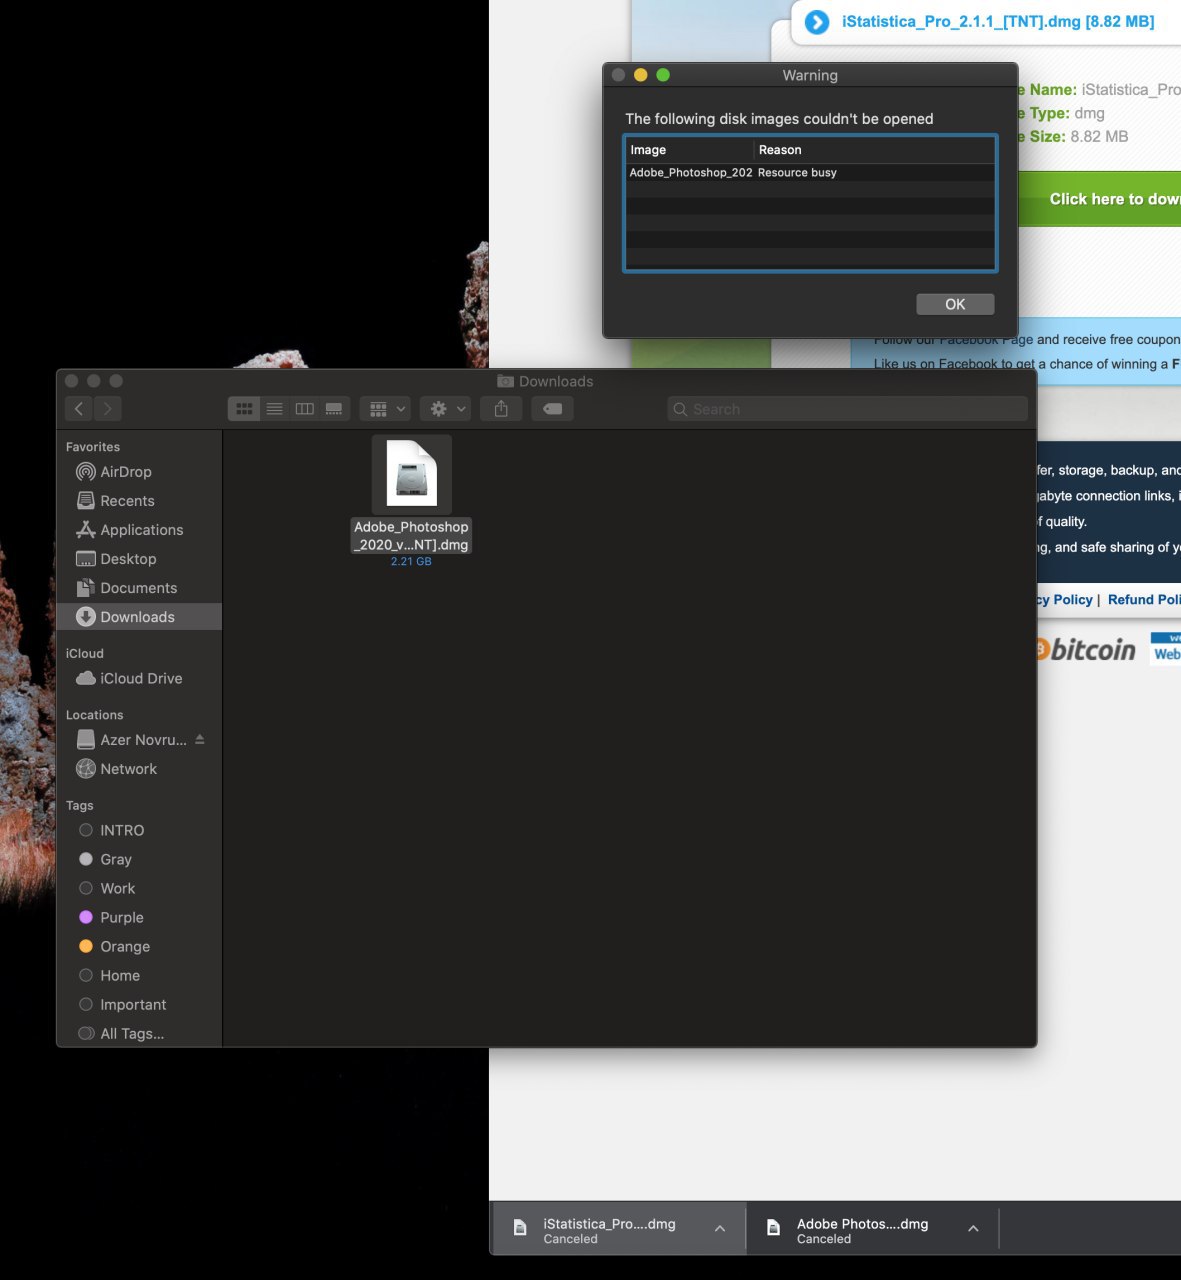The height and width of the screenshot is (1280, 1181).
Task: Open the group-by dropdown in Finder
Action: pyautogui.click(x=385, y=408)
